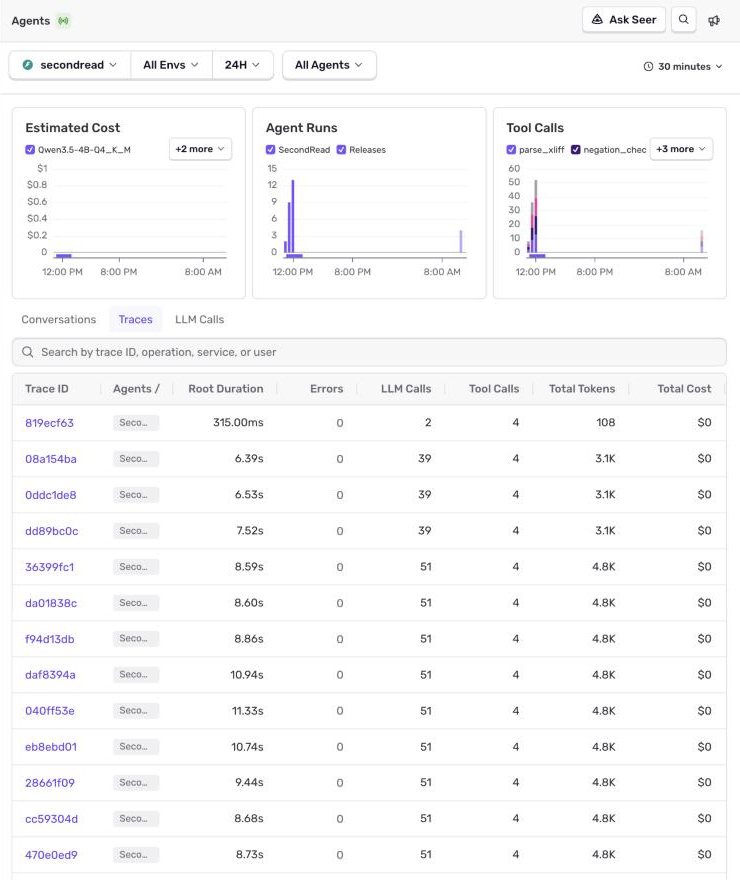The image size is (740, 880).
Task: Open the secondread project dropdown
Action: click(x=70, y=65)
